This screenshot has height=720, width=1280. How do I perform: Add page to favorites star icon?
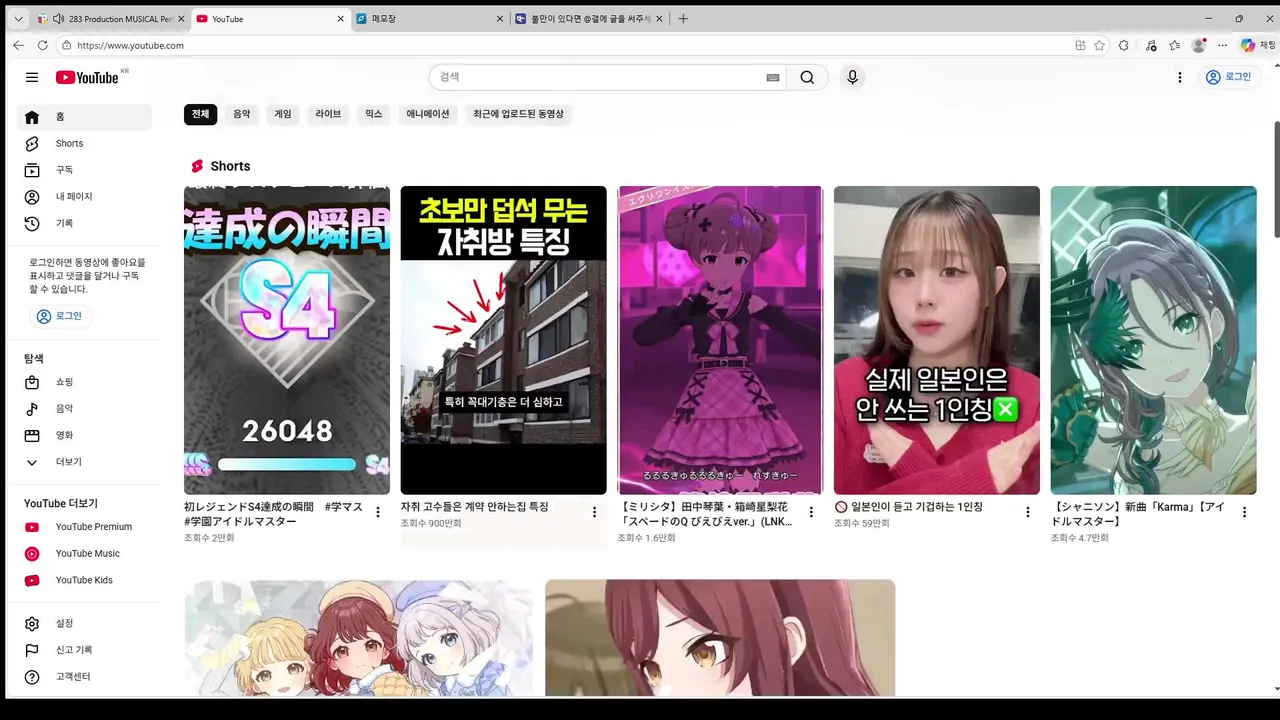click(x=1100, y=45)
